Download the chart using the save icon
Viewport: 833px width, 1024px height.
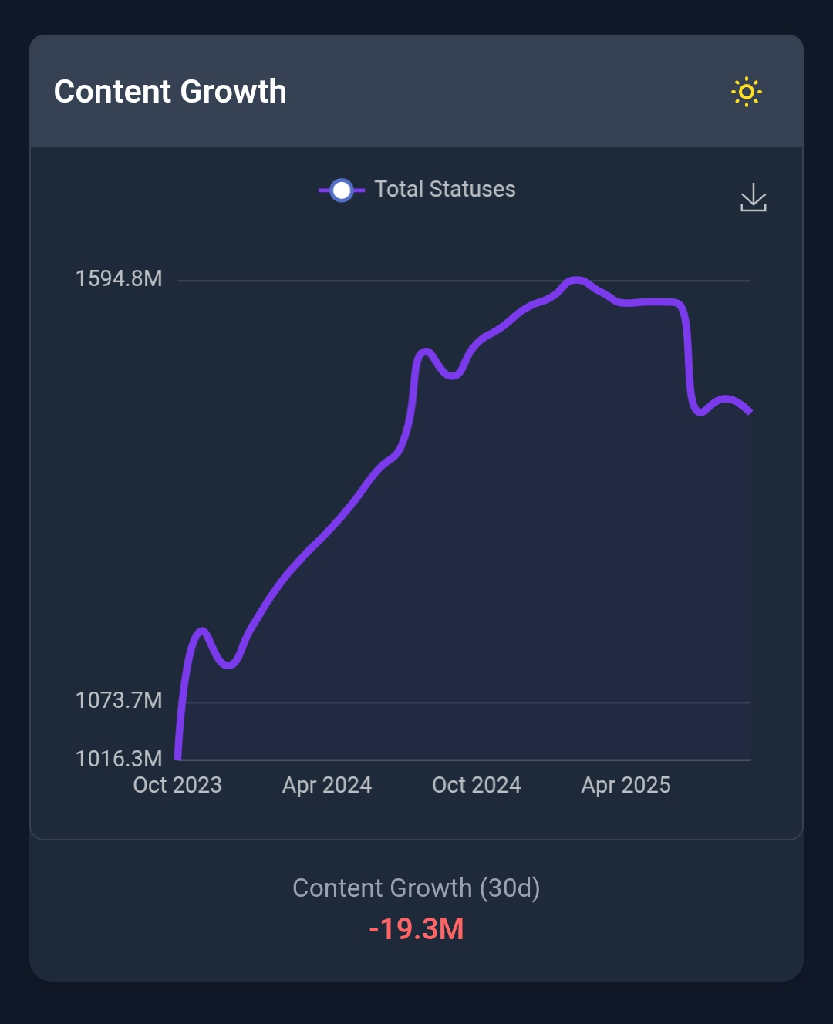tap(753, 198)
